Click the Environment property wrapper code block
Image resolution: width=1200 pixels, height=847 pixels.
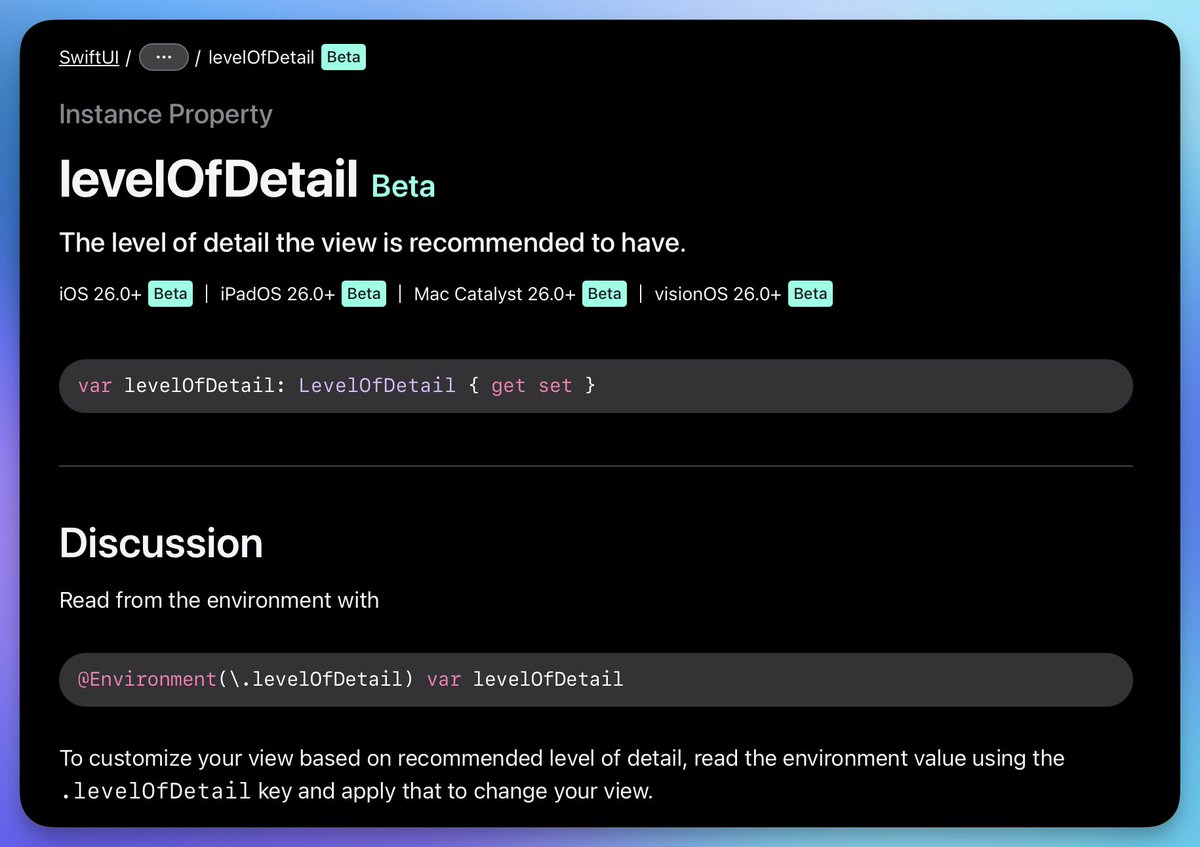click(x=597, y=679)
